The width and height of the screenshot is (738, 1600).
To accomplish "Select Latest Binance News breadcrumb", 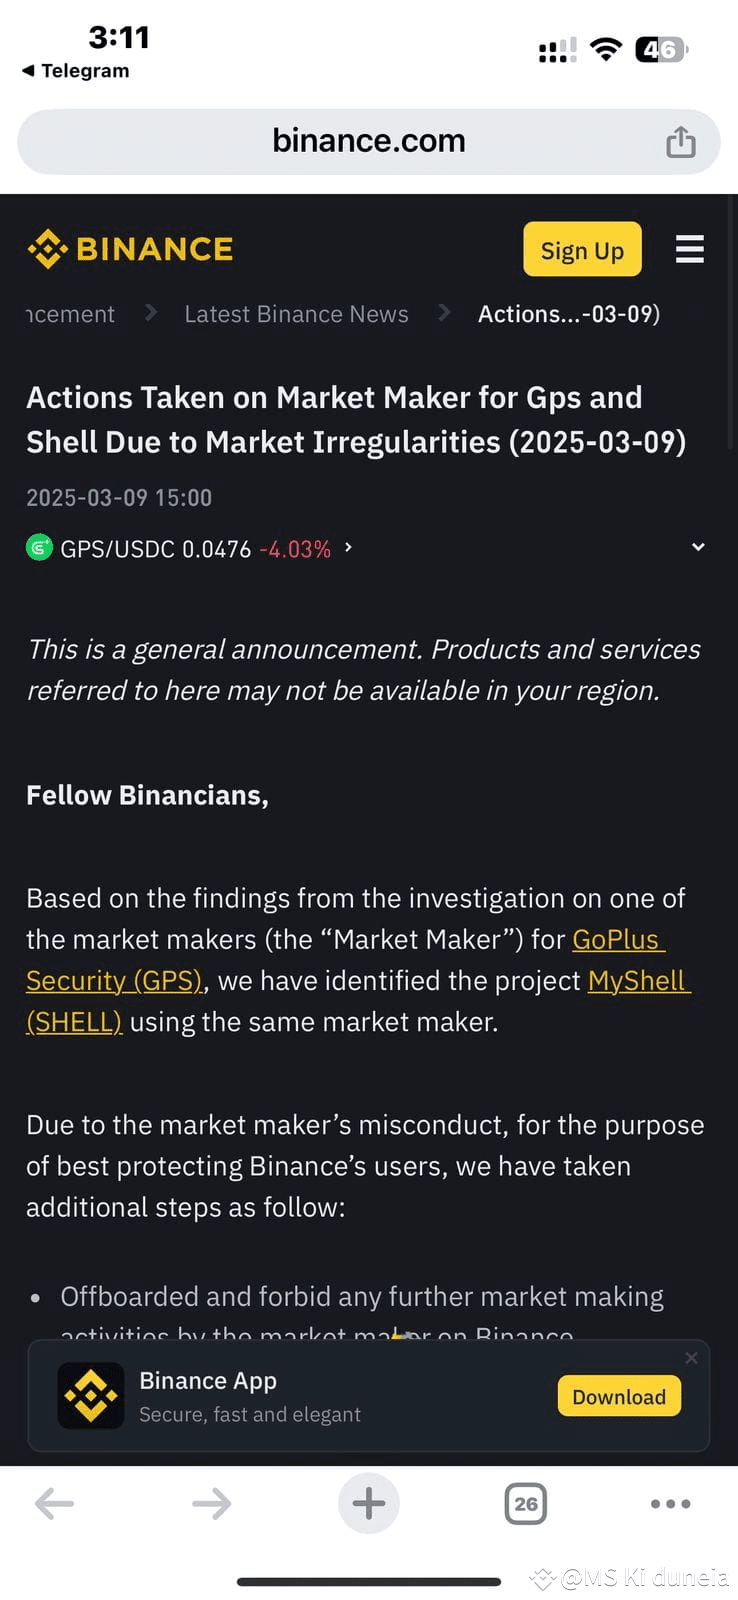I will click(x=296, y=314).
